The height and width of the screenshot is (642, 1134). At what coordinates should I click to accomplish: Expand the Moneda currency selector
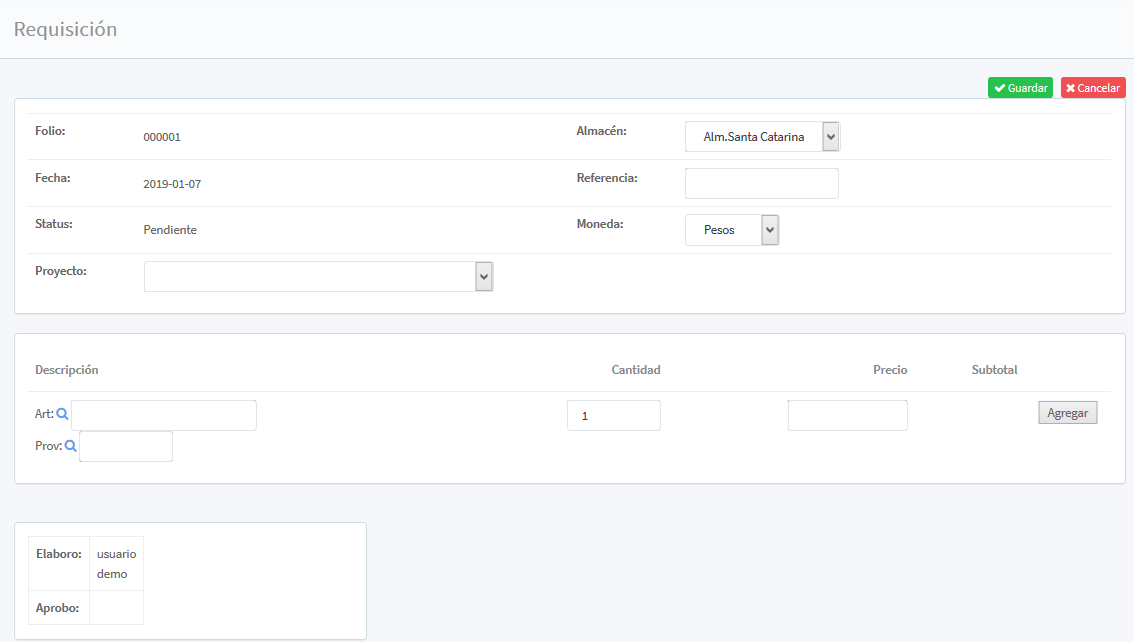coord(731,230)
